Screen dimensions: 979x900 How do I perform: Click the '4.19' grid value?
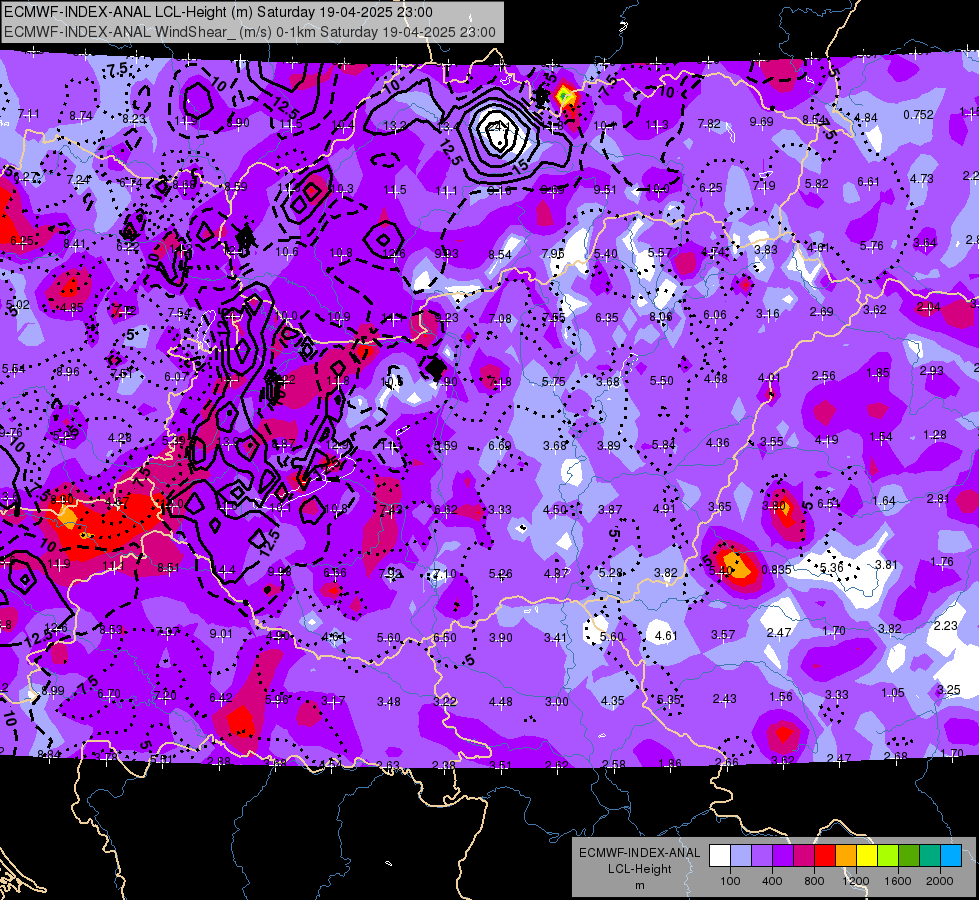tap(827, 440)
